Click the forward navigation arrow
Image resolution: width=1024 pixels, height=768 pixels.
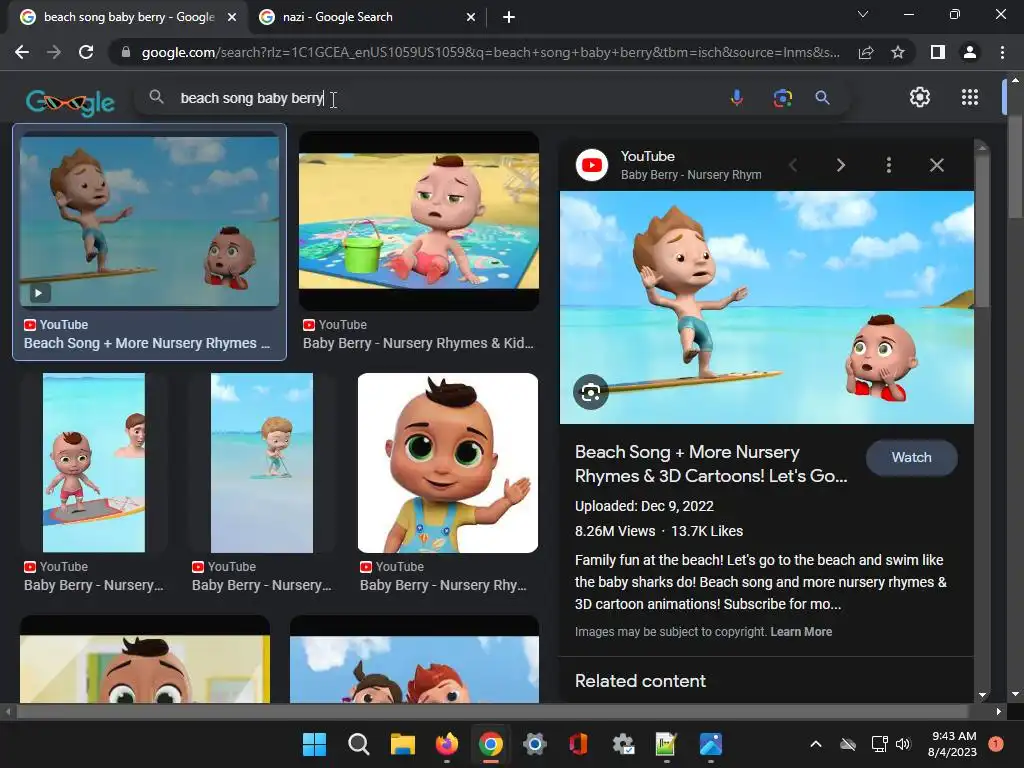point(54,52)
